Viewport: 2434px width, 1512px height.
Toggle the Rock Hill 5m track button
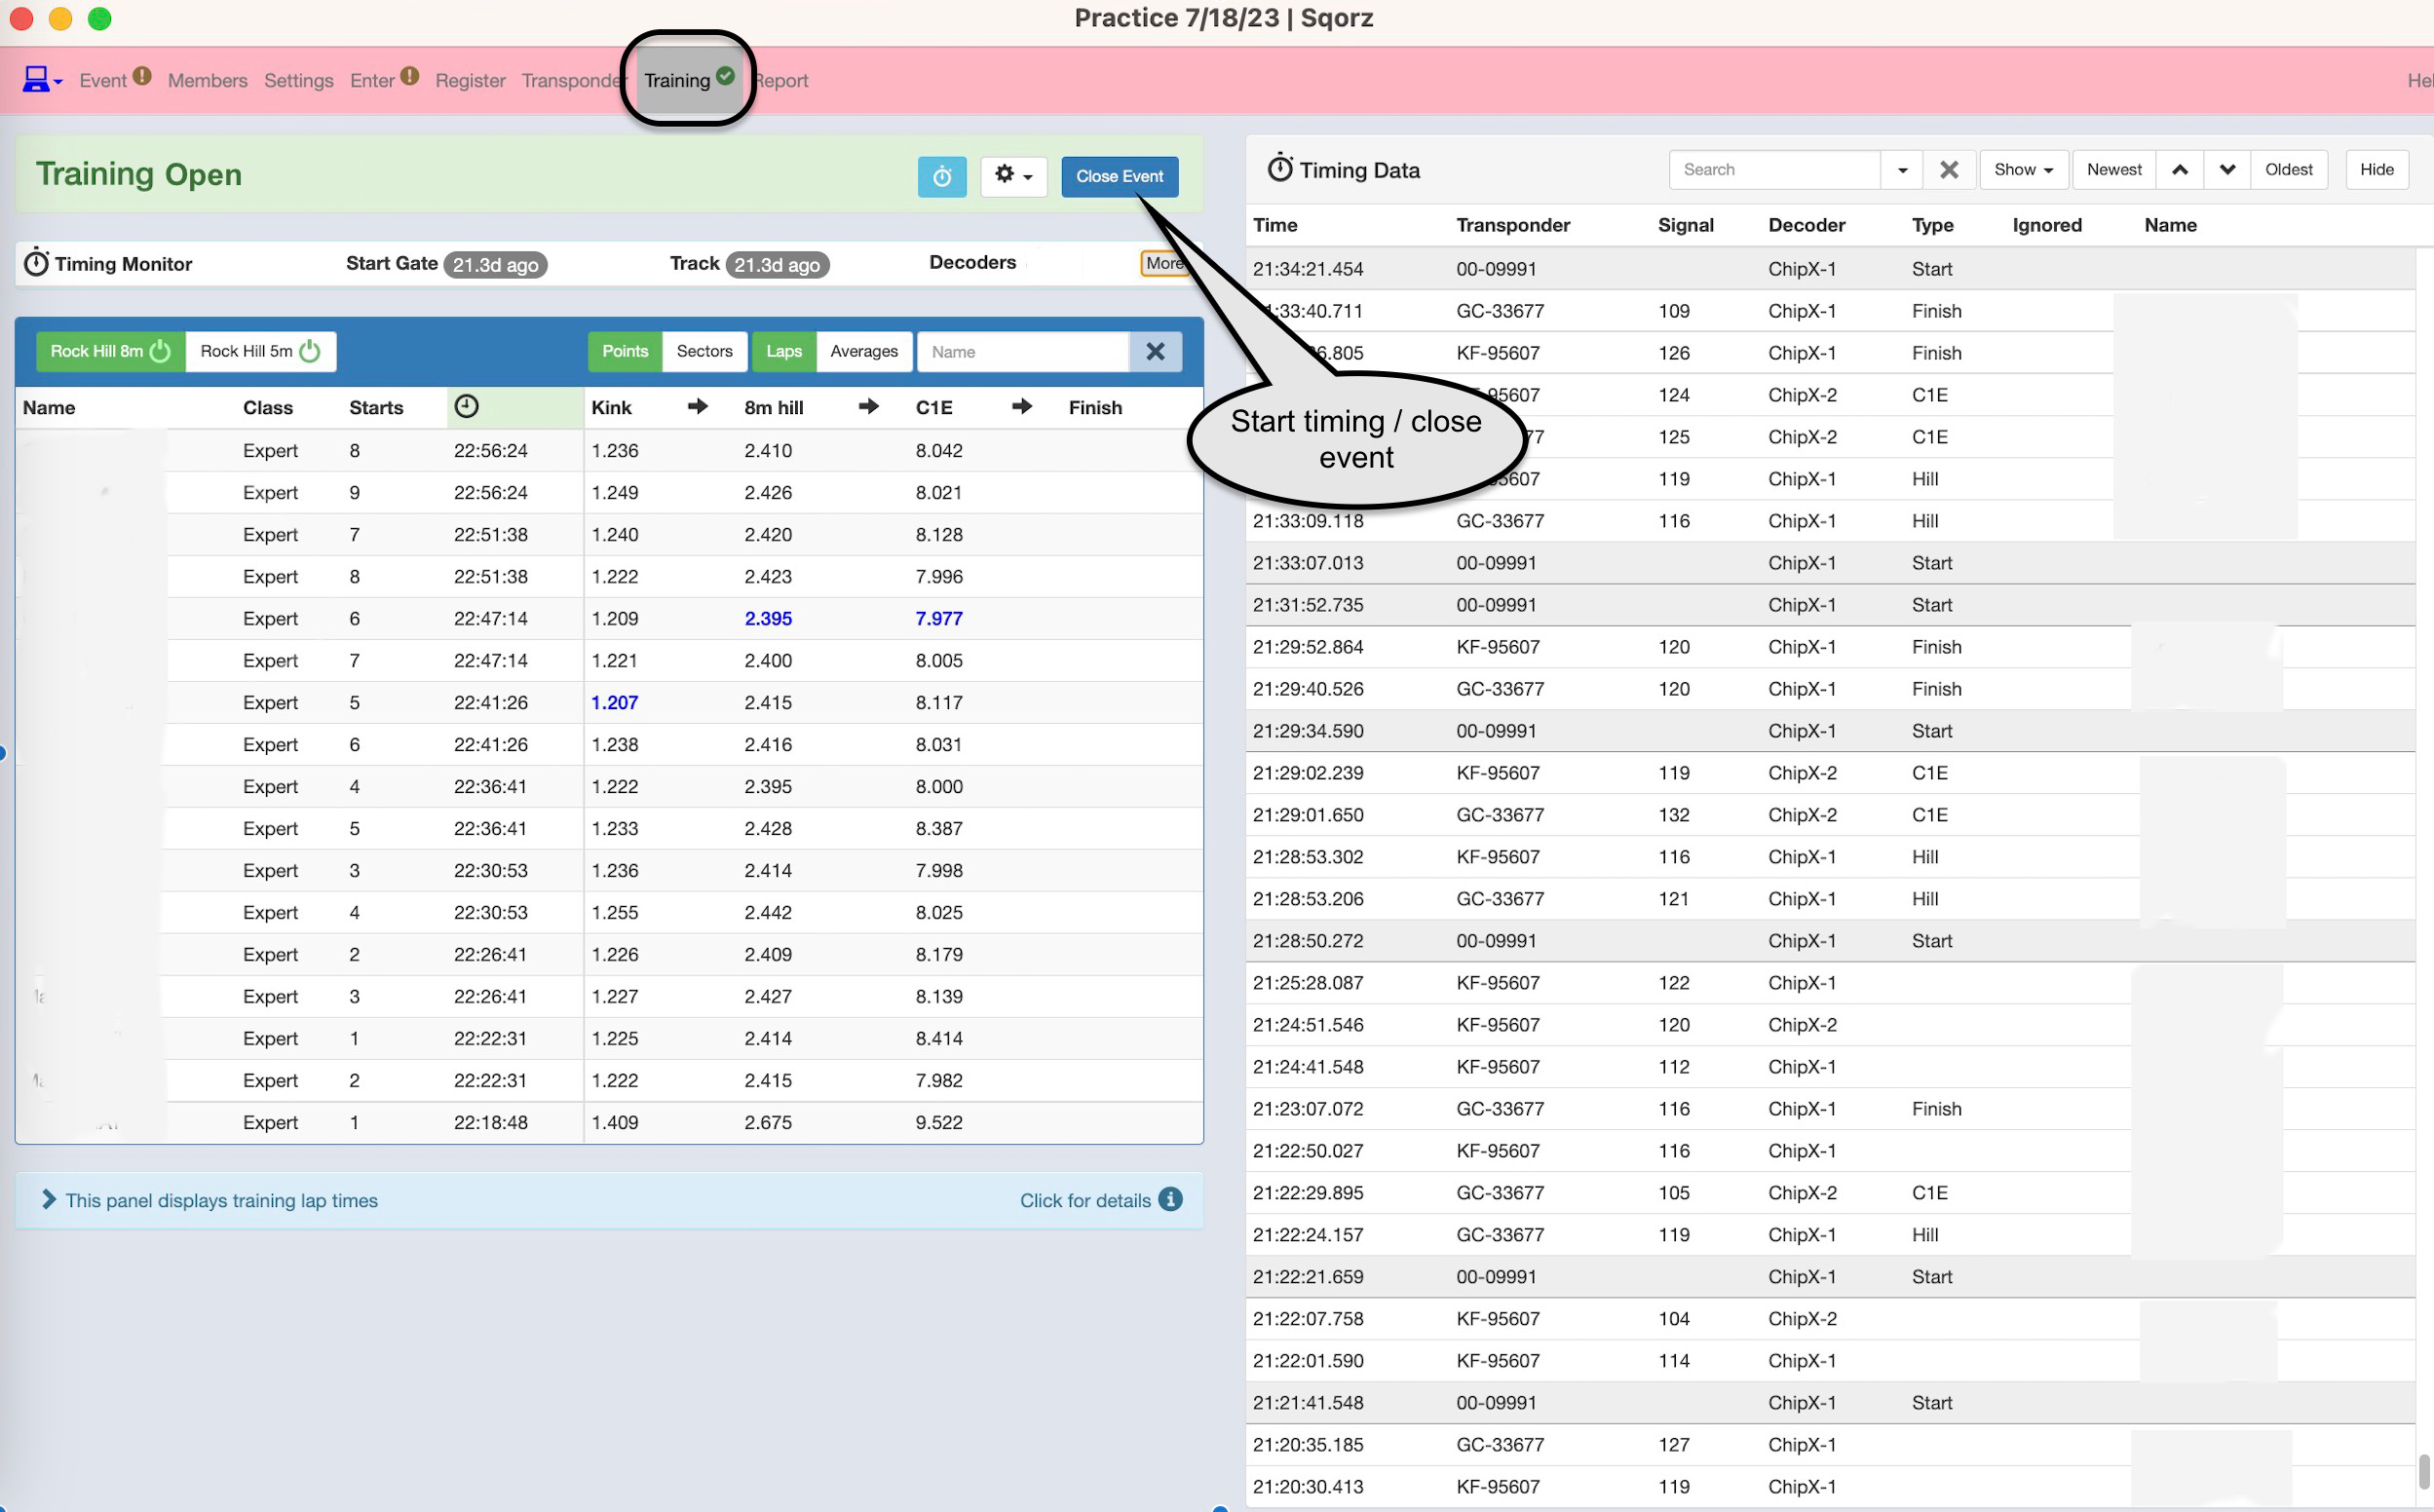pos(260,351)
